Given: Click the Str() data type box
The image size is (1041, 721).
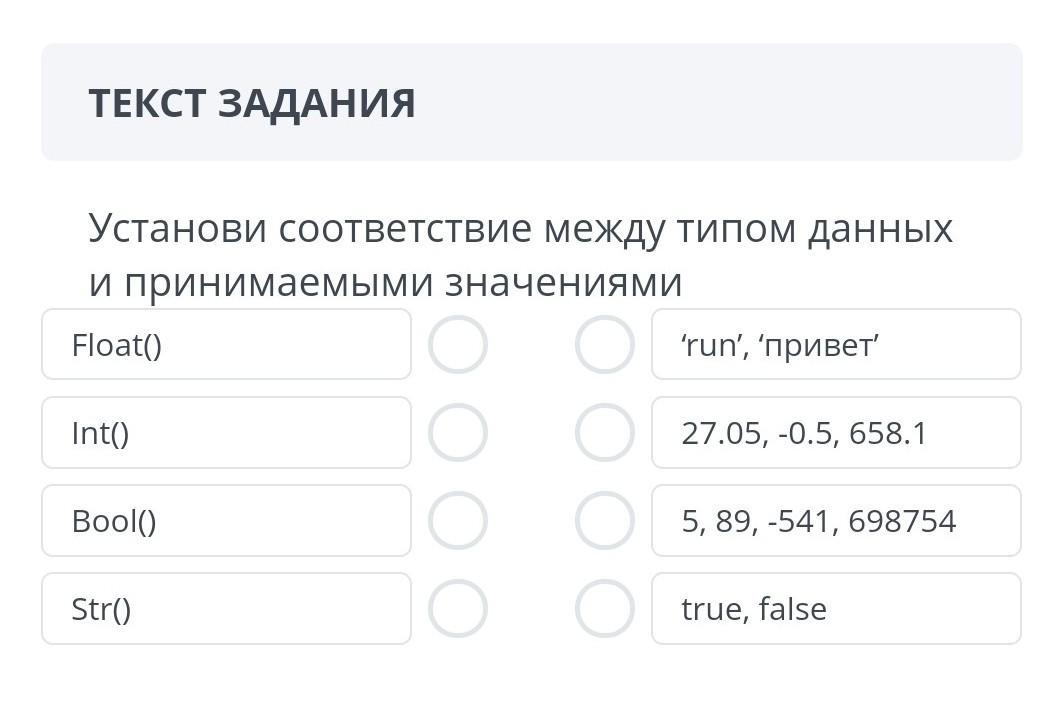Looking at the screenshot, I should [226, 609].
